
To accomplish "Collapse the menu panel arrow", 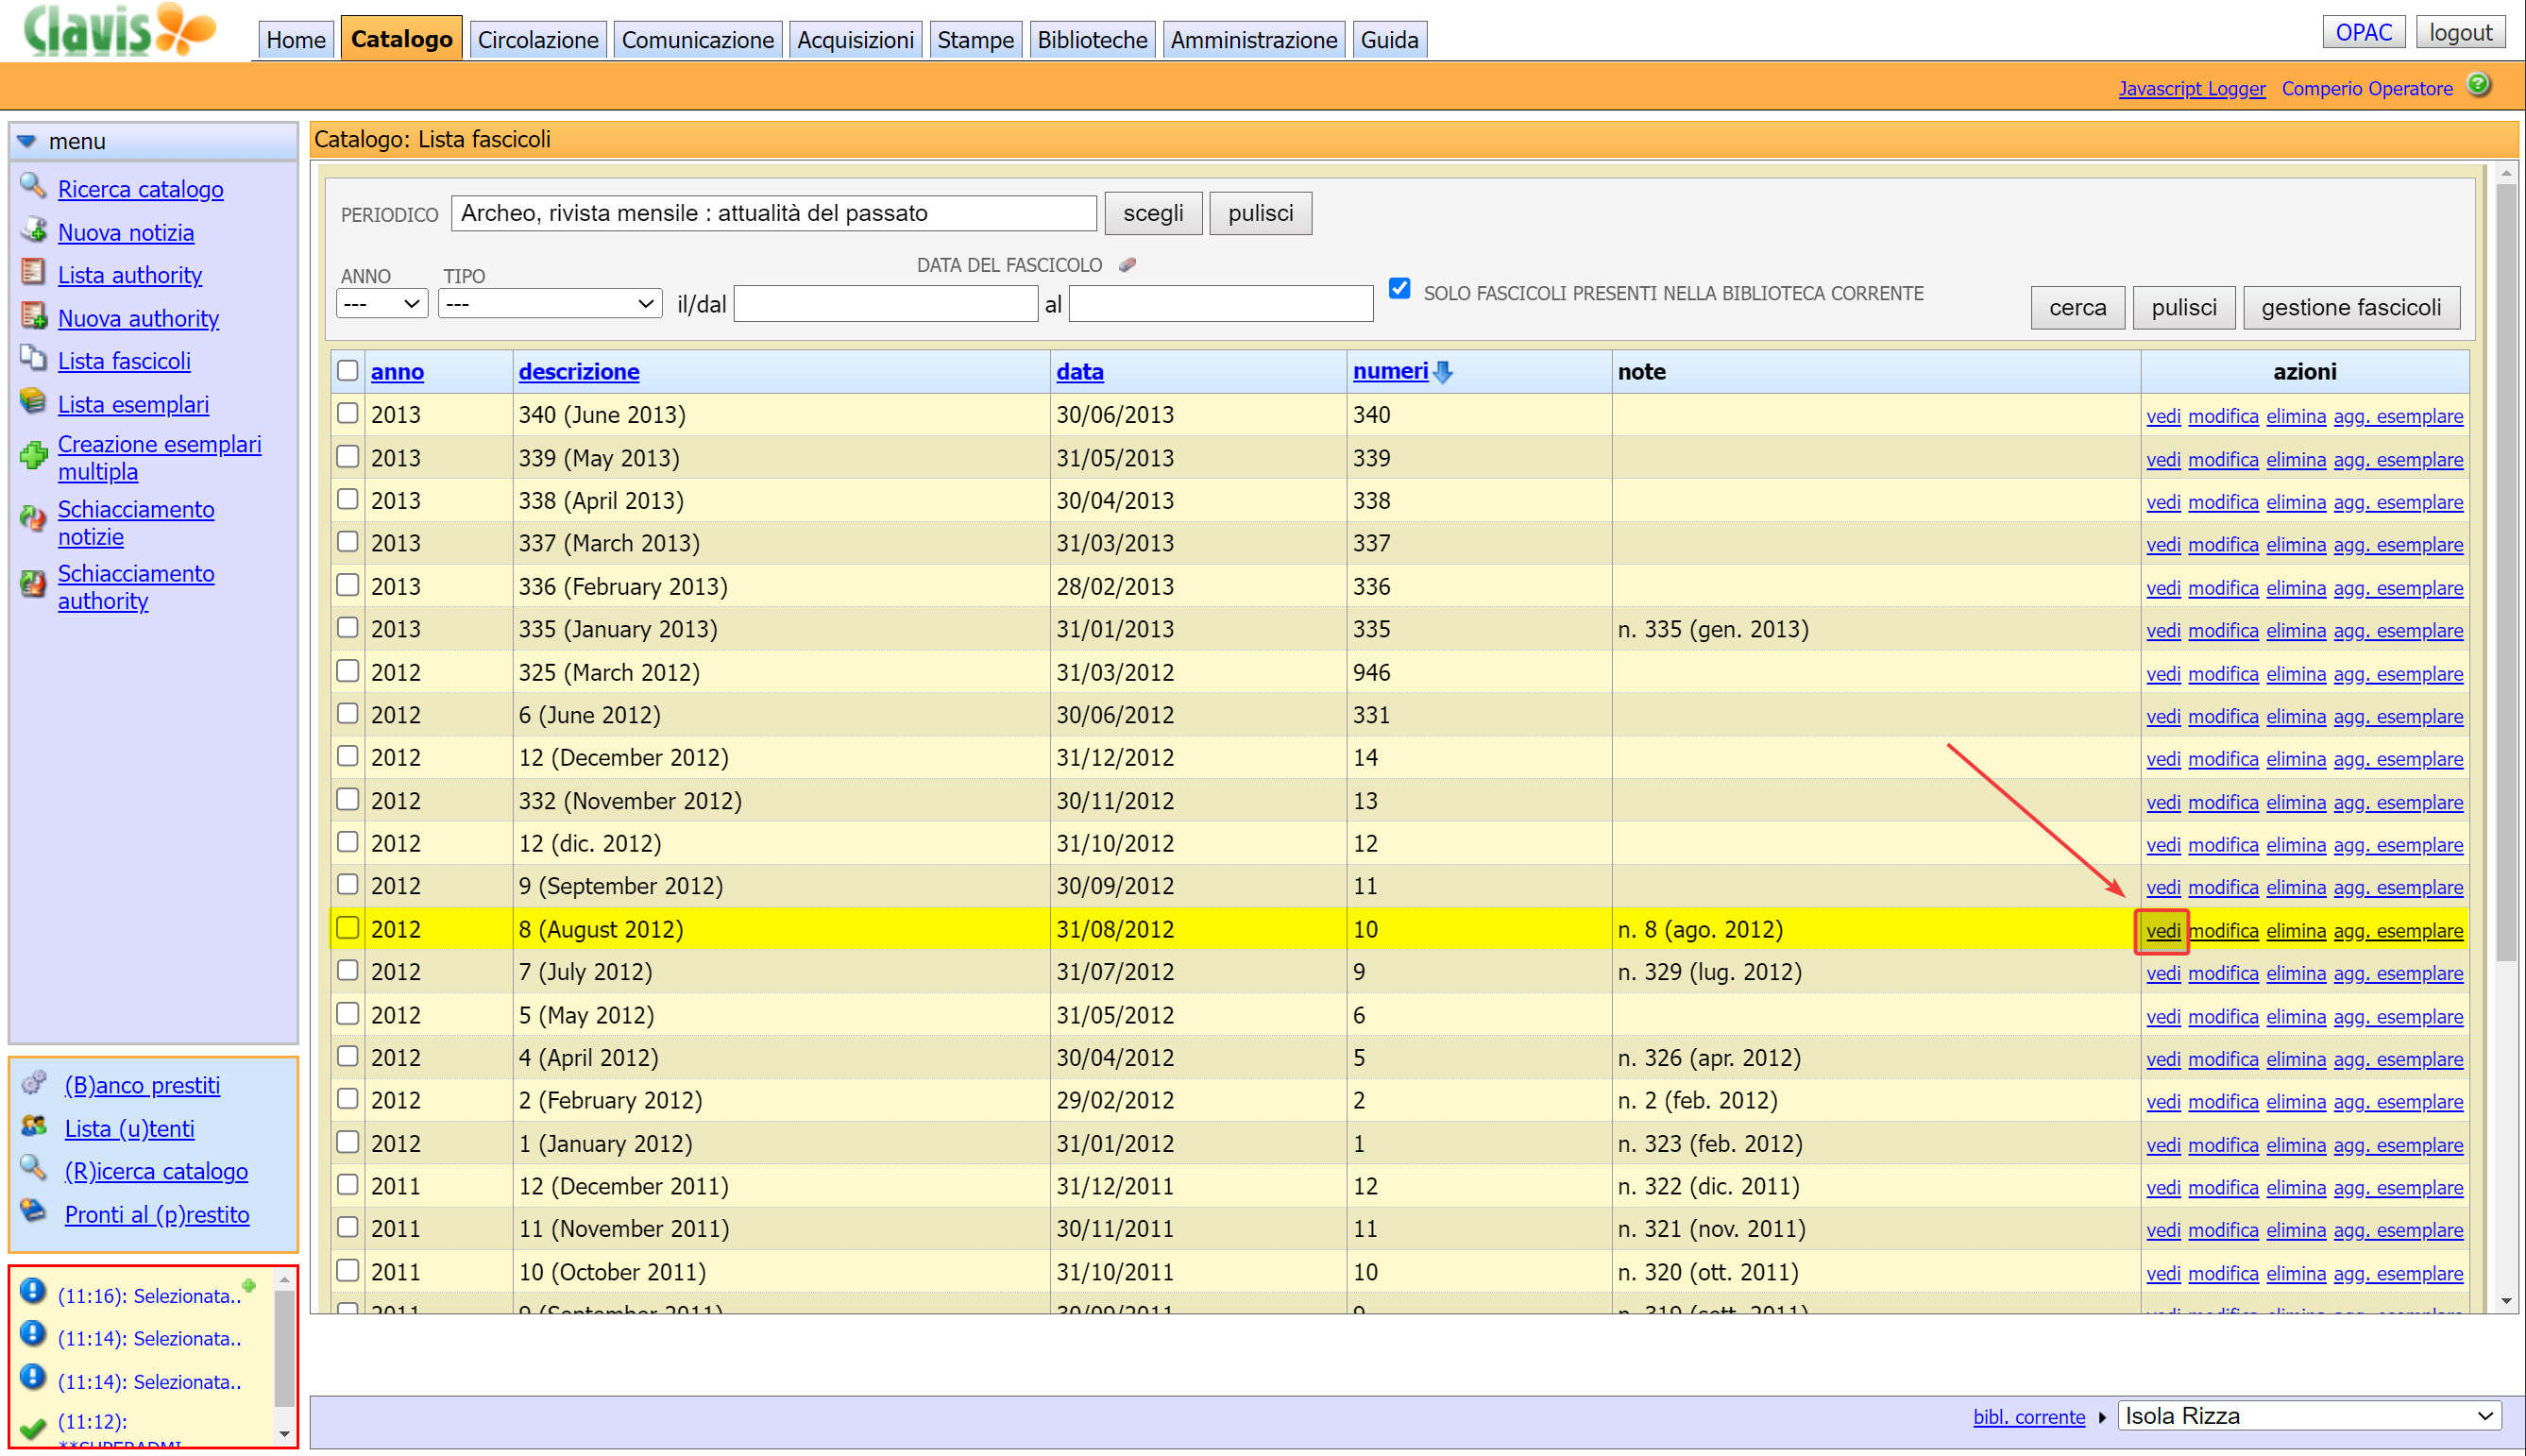I will click(27, 141).
